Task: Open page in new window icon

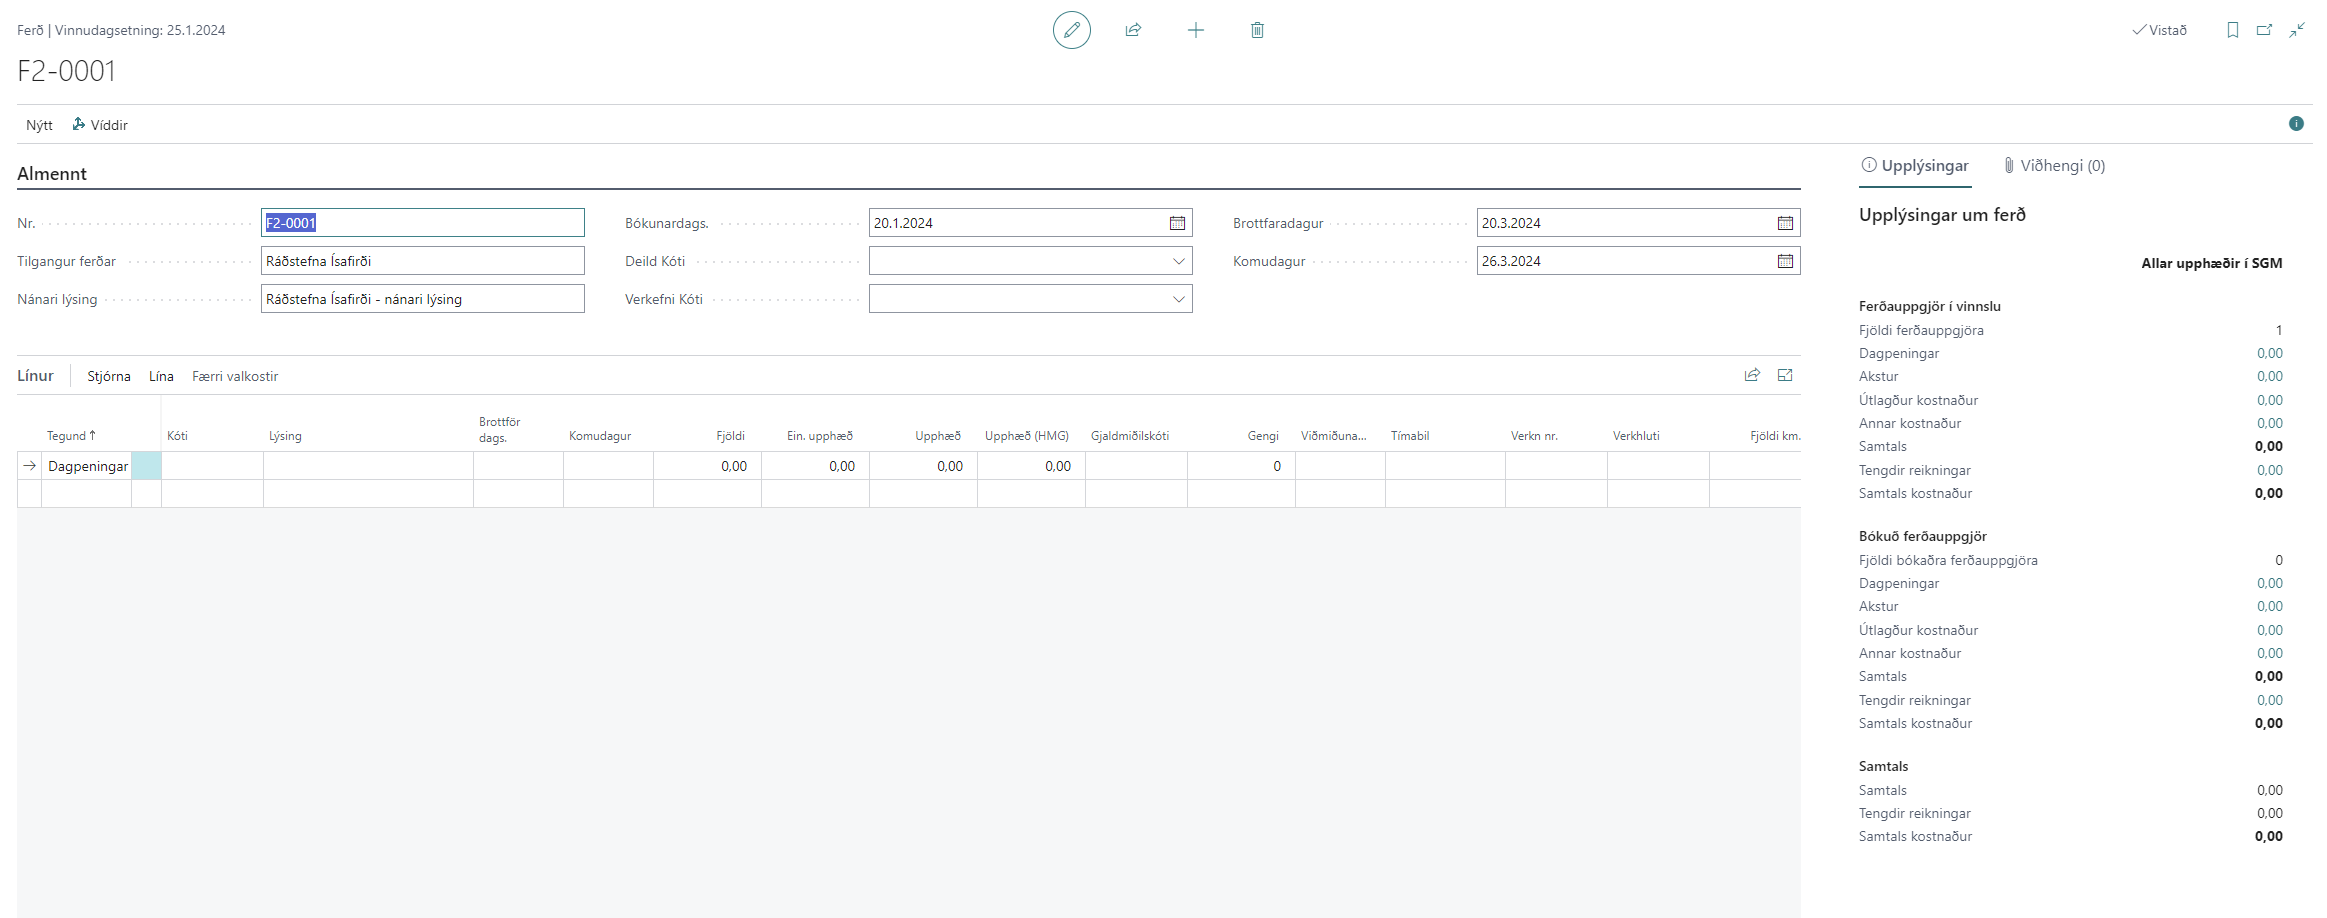Action: coord(2264,30)
